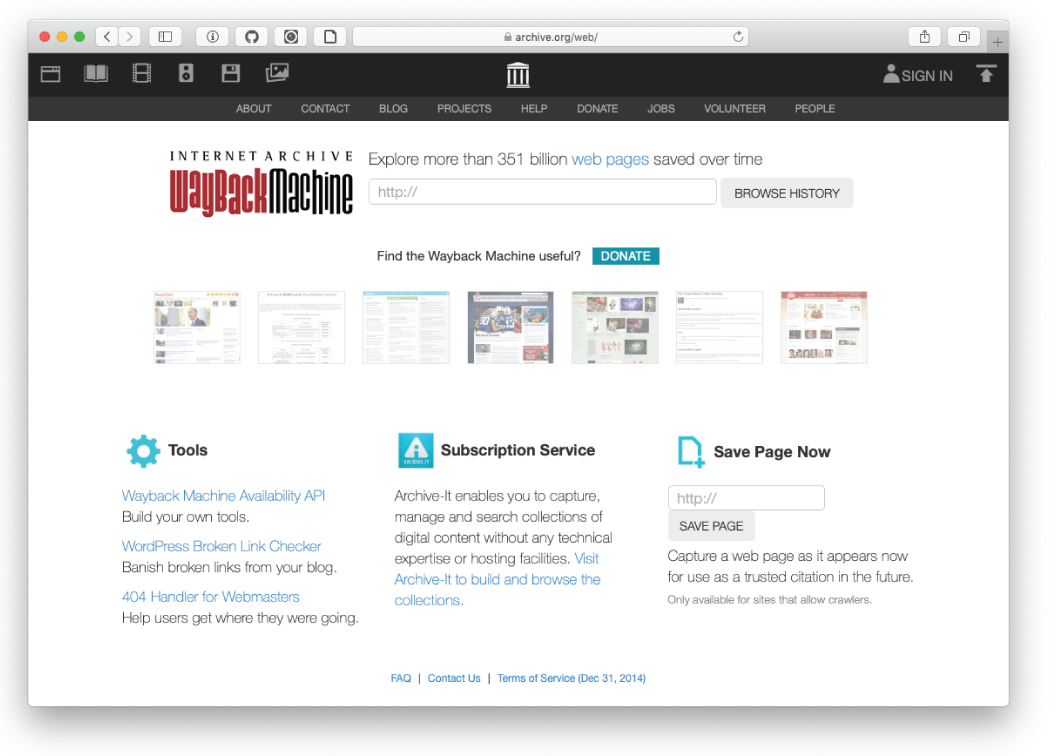
Task: Click the Internet Archive building logo
Action: (517, 73)
